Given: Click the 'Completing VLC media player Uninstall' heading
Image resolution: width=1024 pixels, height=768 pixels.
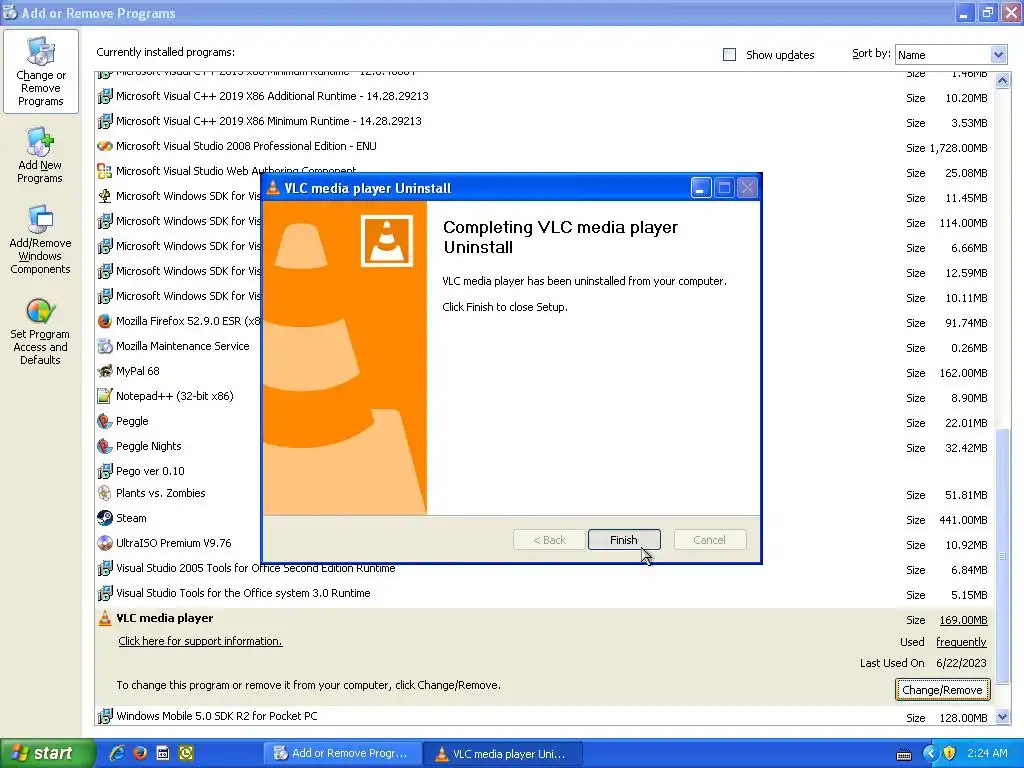Looking at the screenshot, I should [560, 237].
